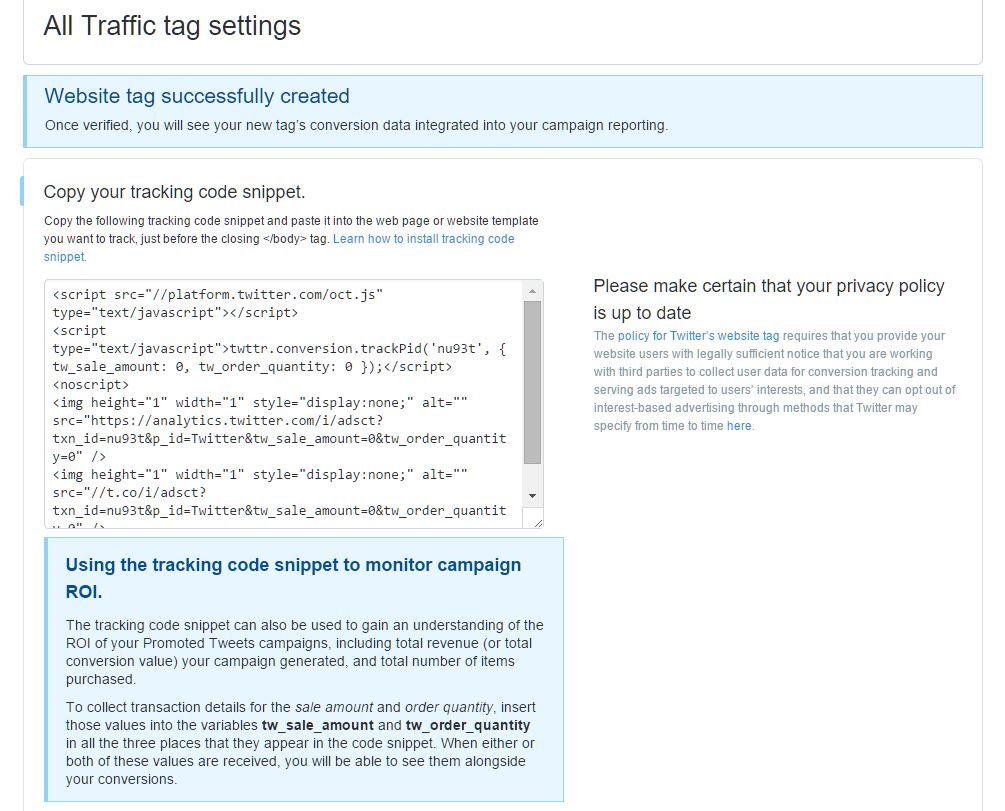The height and width of the screenshot is (811, 1005).
Task: Click the code box scroll up arrow
Action: pyautogui.click(x=532, y=291)
